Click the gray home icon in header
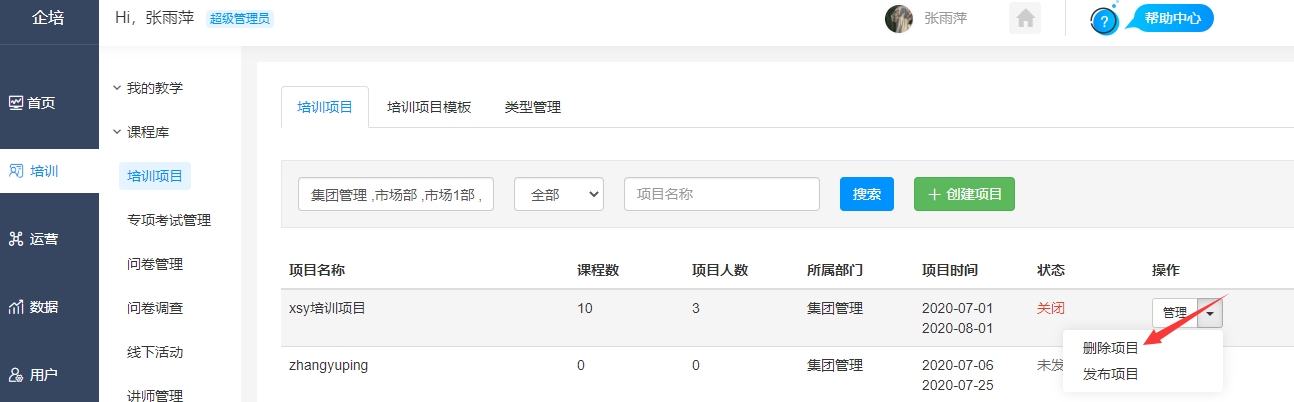This screenshot has height=402, width=1294. [x=1024, y=18]
